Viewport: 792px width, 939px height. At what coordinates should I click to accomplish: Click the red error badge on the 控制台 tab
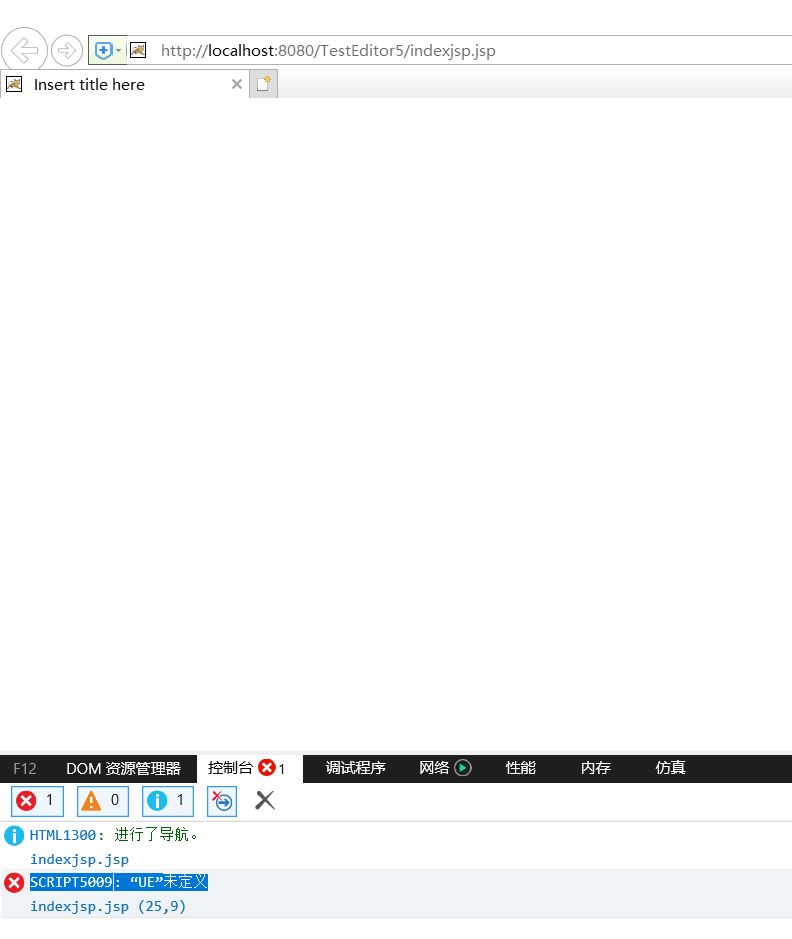267,768
